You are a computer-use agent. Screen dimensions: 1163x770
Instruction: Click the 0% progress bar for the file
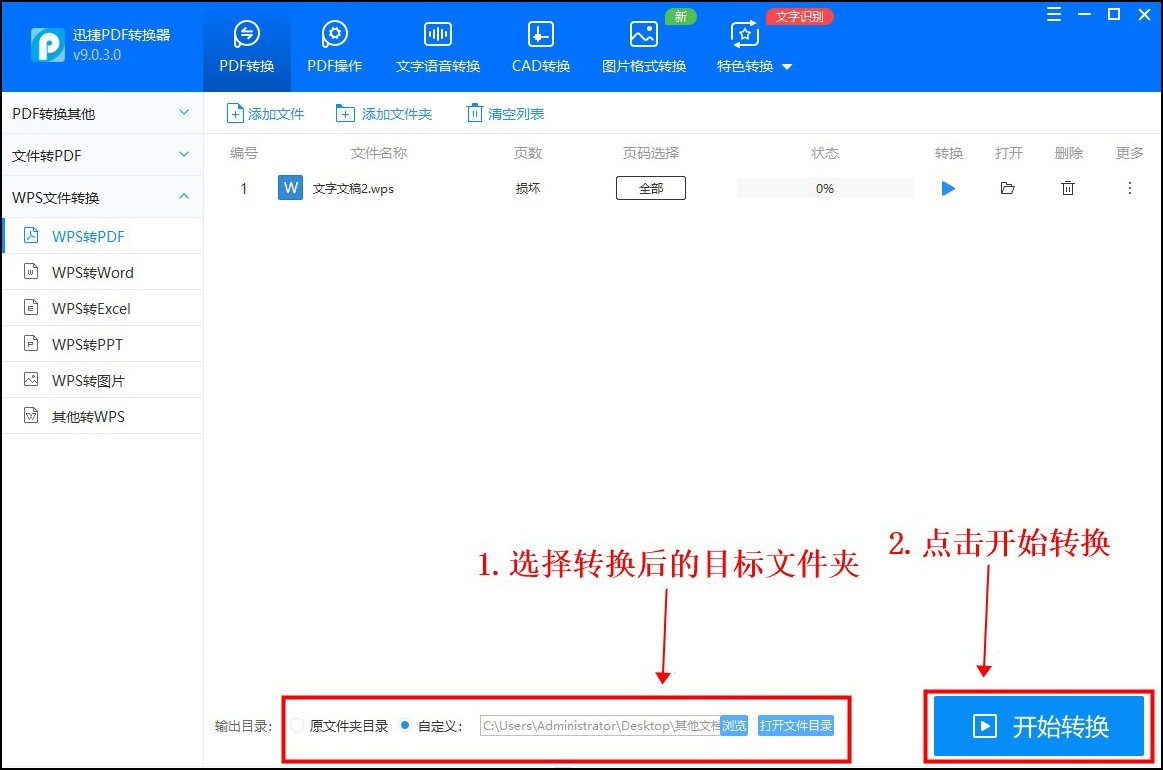(x=824, y=188)
